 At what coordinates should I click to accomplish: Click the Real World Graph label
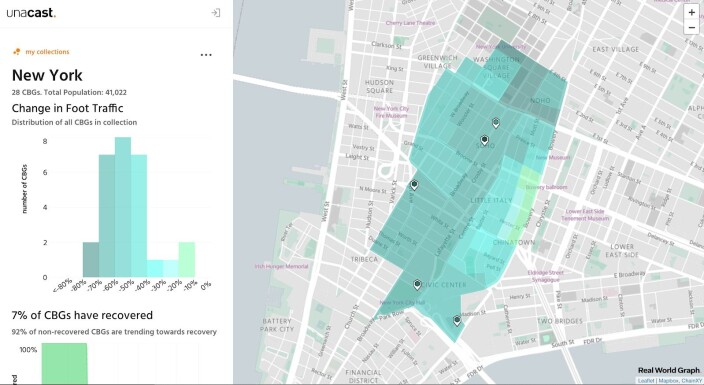669,370
